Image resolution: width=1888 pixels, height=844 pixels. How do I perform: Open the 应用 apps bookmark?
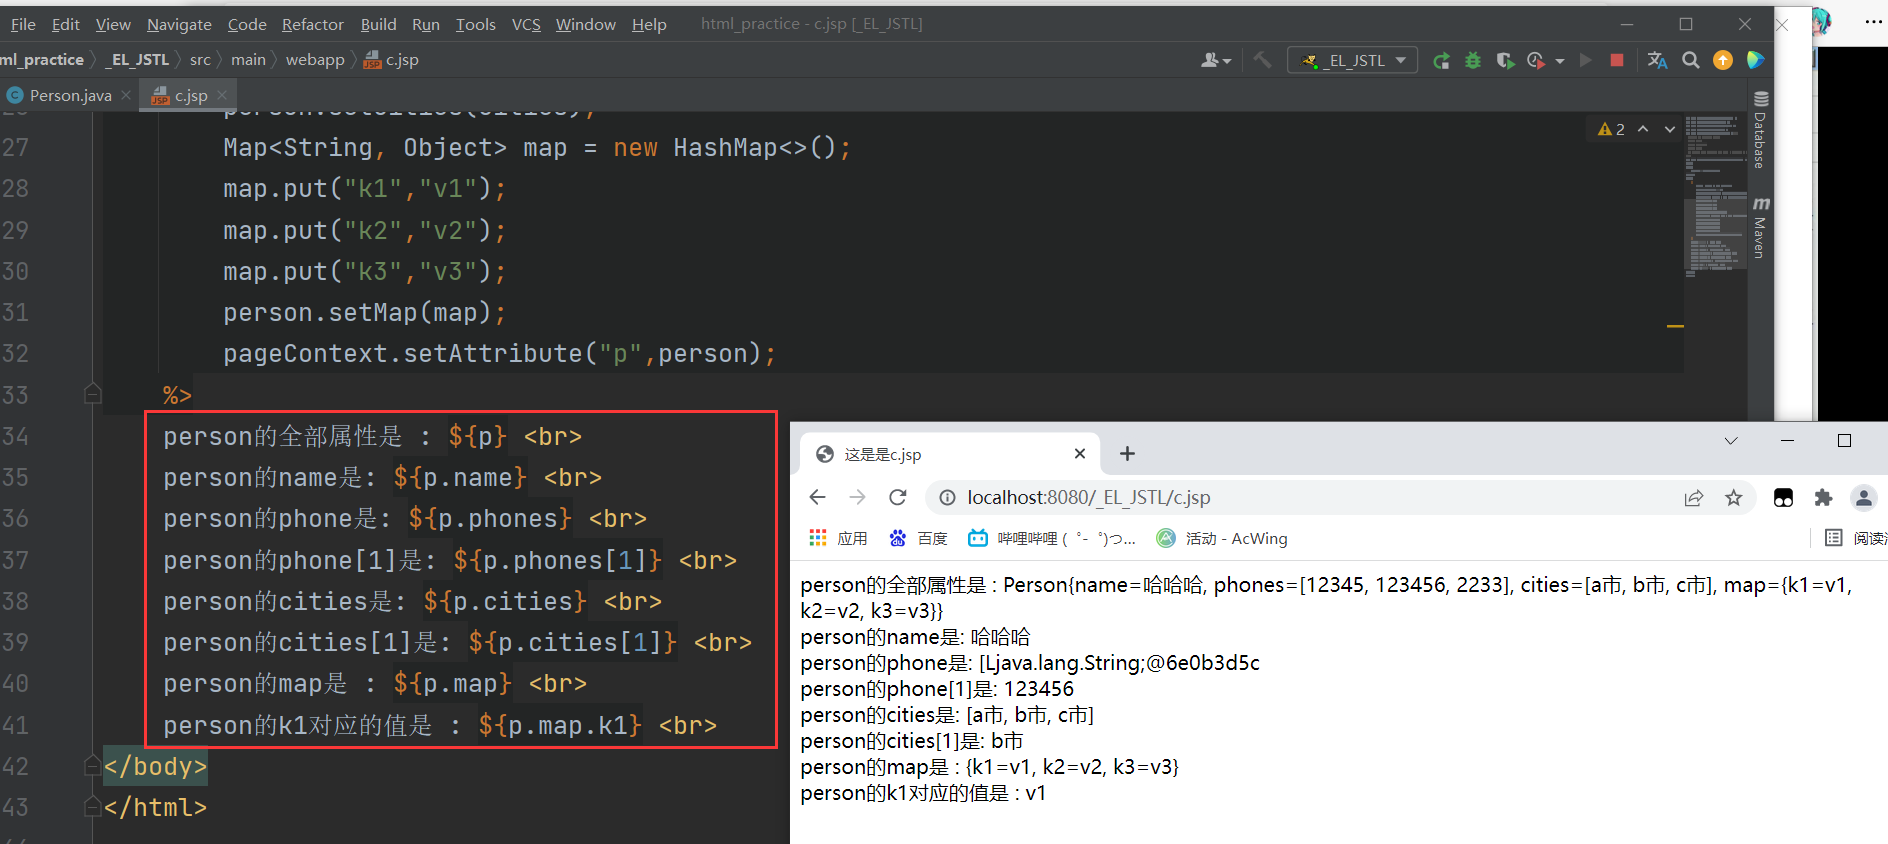coord(838,538)
